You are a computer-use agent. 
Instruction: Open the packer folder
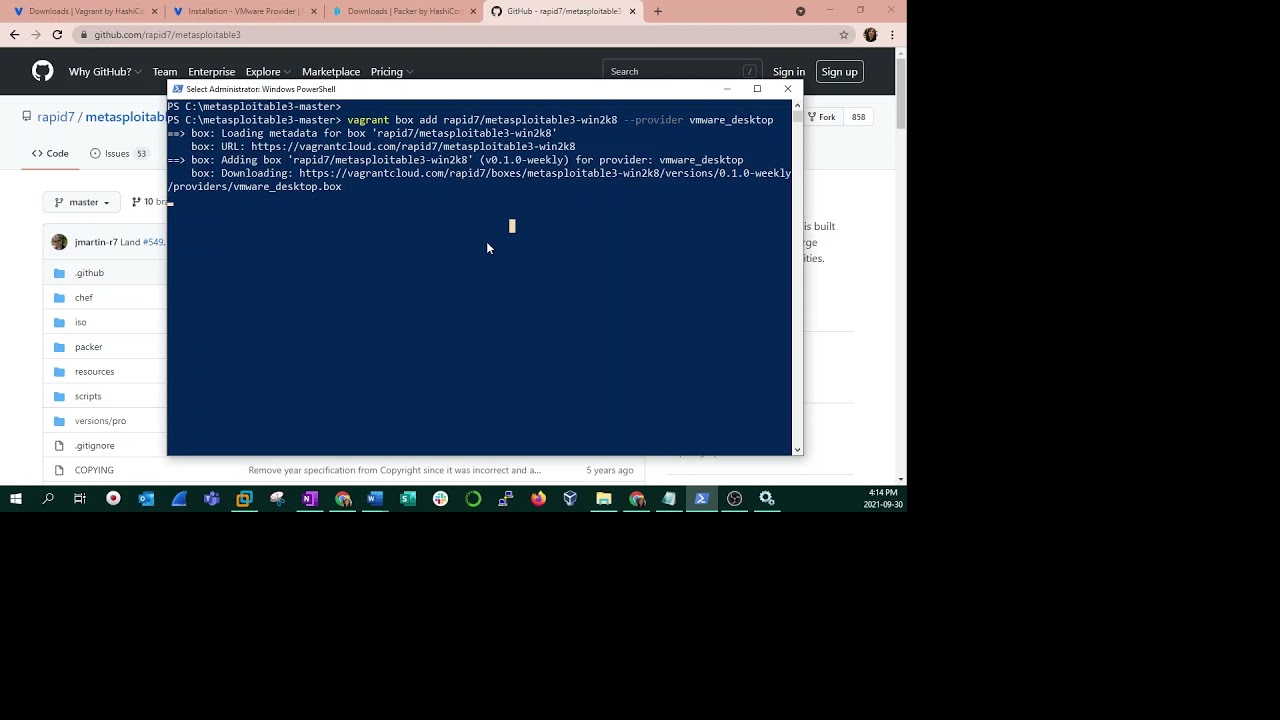(89, 347)
